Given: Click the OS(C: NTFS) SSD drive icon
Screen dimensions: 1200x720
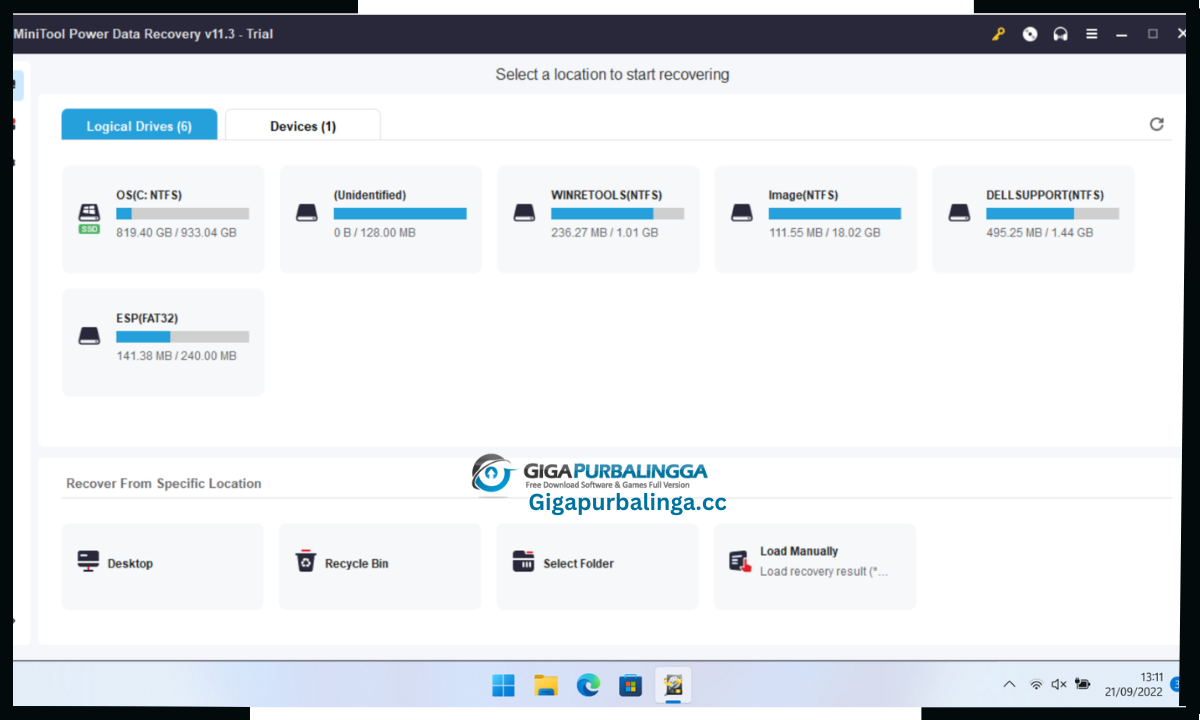Looking at the screenshot, I should click(x=89, y=218).
